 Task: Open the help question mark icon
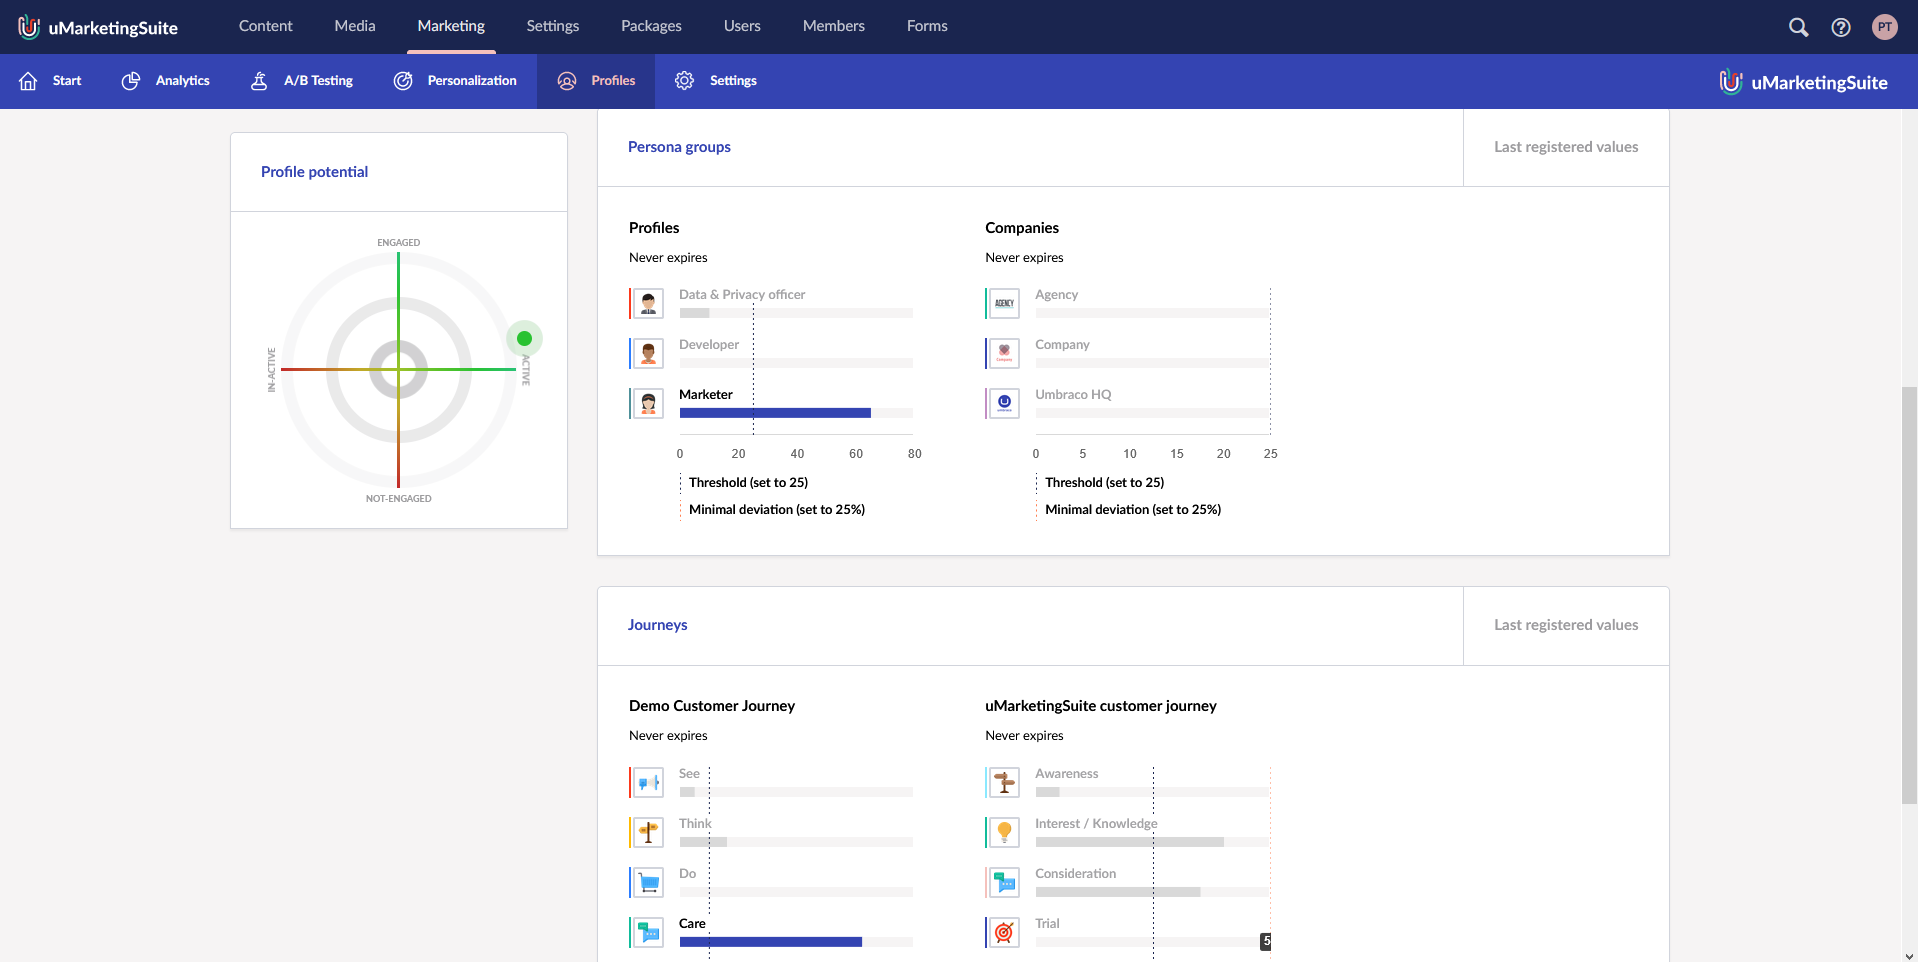point(1841,27)
